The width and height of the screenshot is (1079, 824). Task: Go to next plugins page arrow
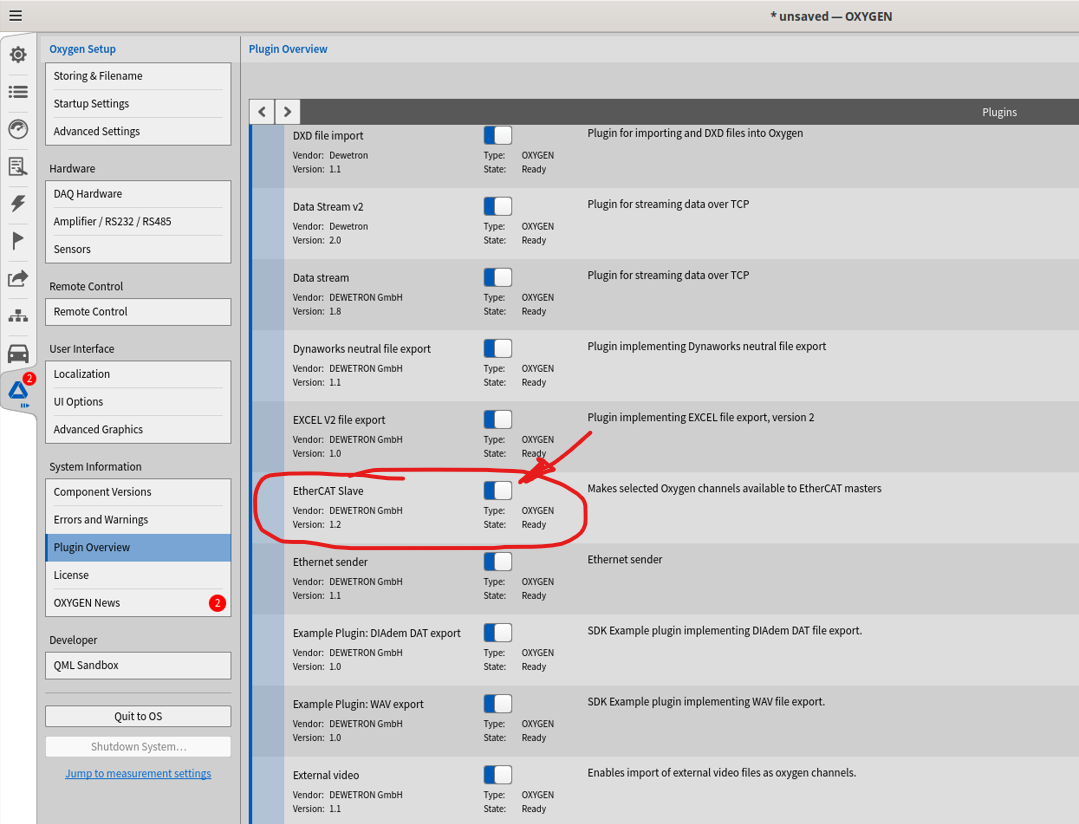point(288,112)
